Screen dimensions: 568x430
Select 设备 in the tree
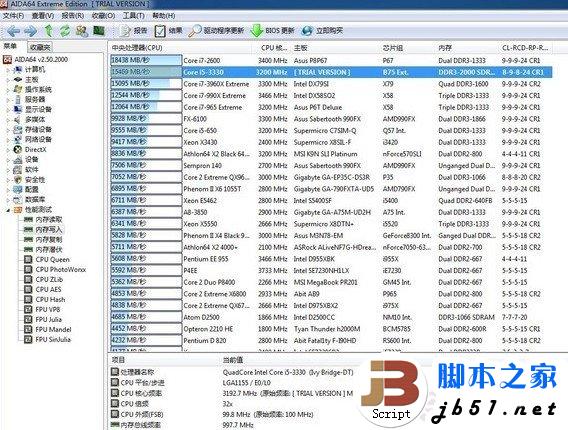click(x=31, y=159)
